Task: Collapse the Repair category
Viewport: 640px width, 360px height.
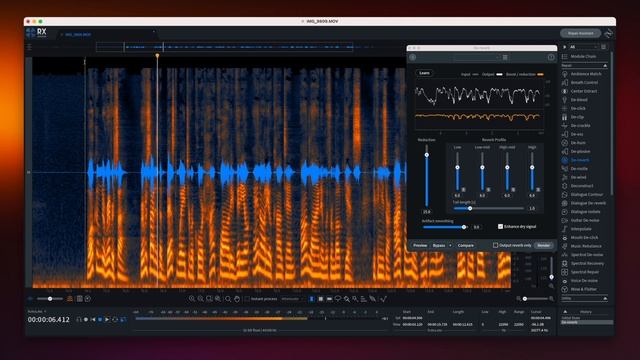Action: click(605, 66)
